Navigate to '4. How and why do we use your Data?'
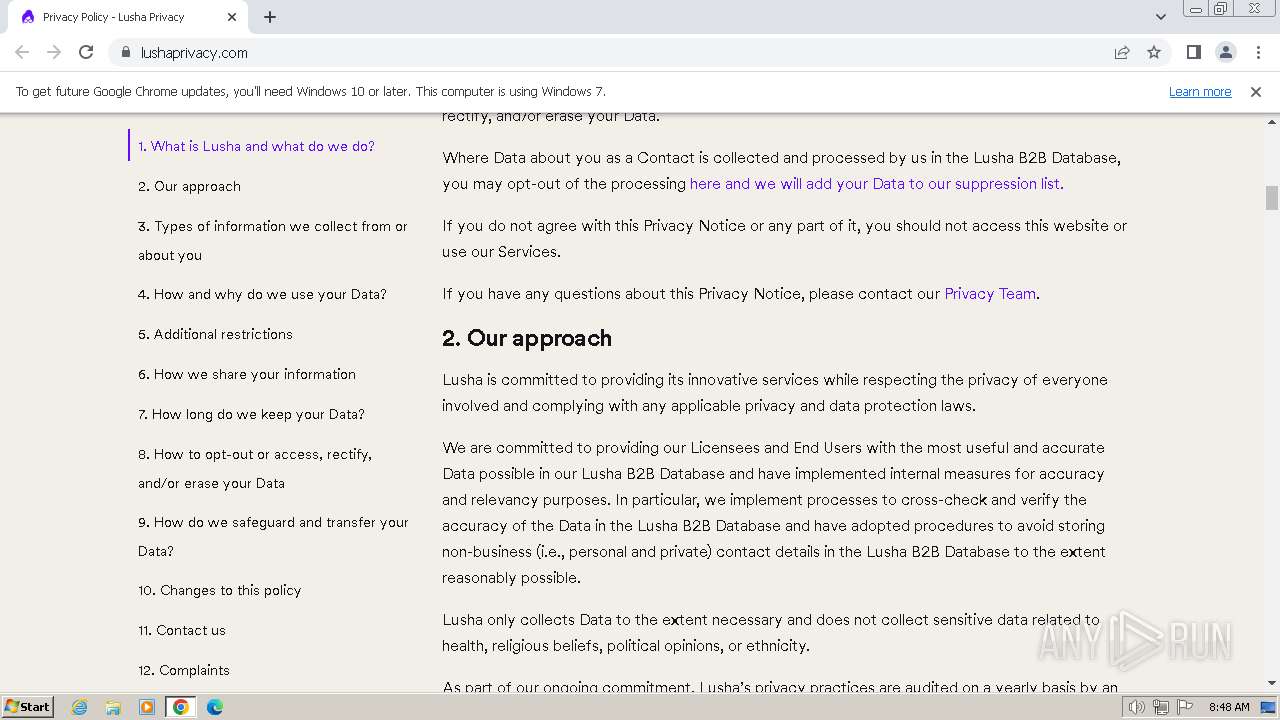Screen dimensions: 1280x720 [x=262, y=294]
